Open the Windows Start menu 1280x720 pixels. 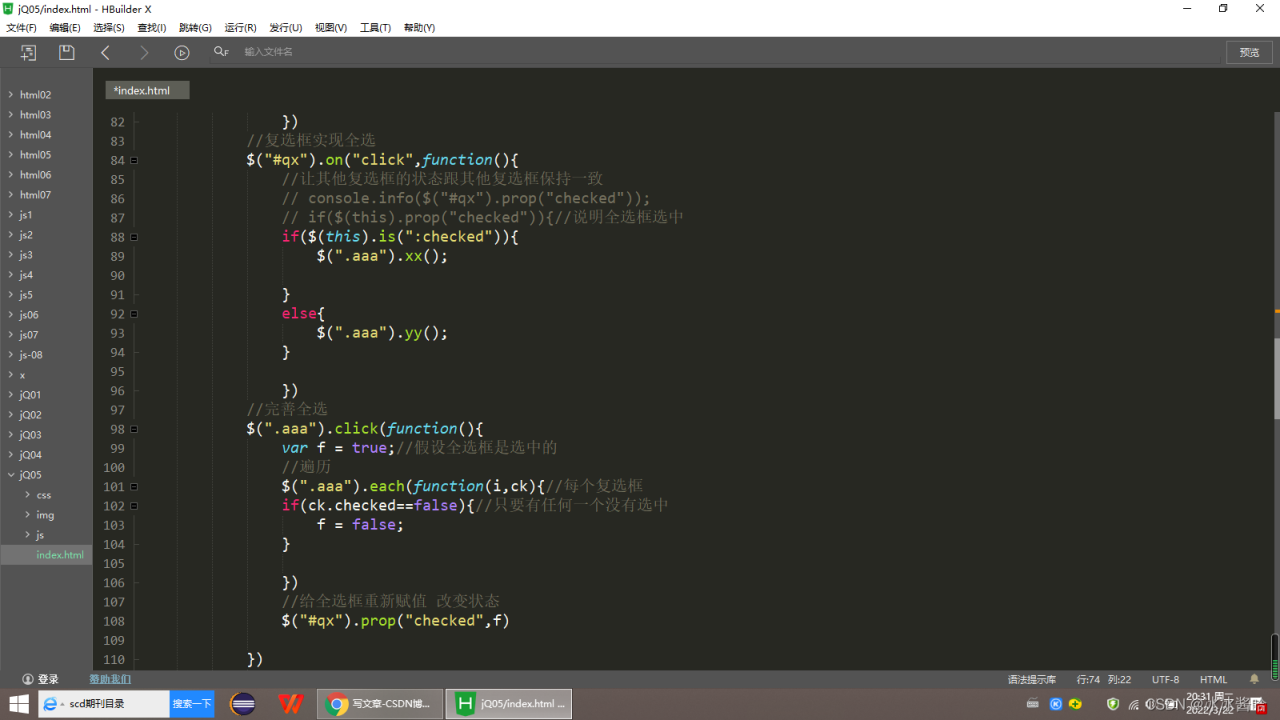[19, 704]
